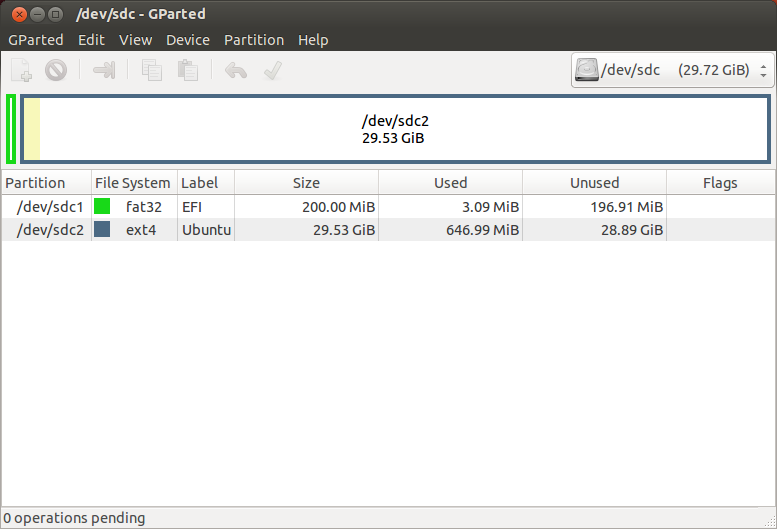The width and height of the screenshot is (777, 529).
Task: Click the Used column header
Action: (x=450, y=183)
